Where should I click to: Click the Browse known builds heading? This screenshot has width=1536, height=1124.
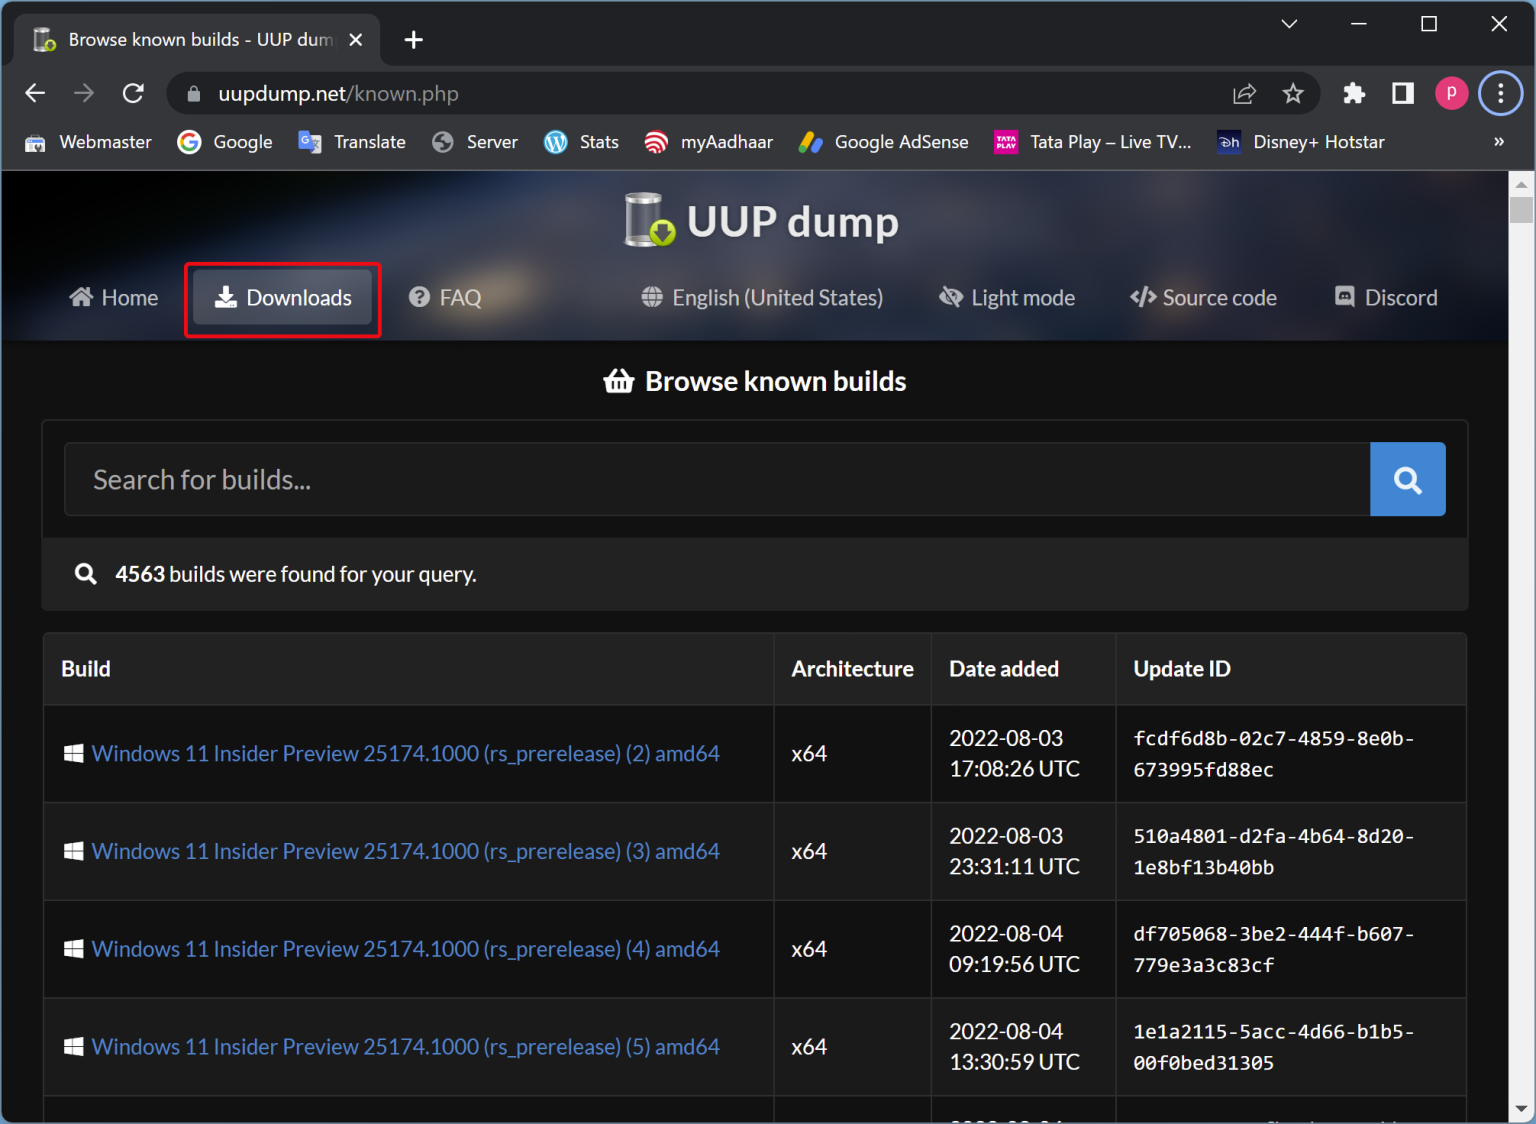(755, 381)
